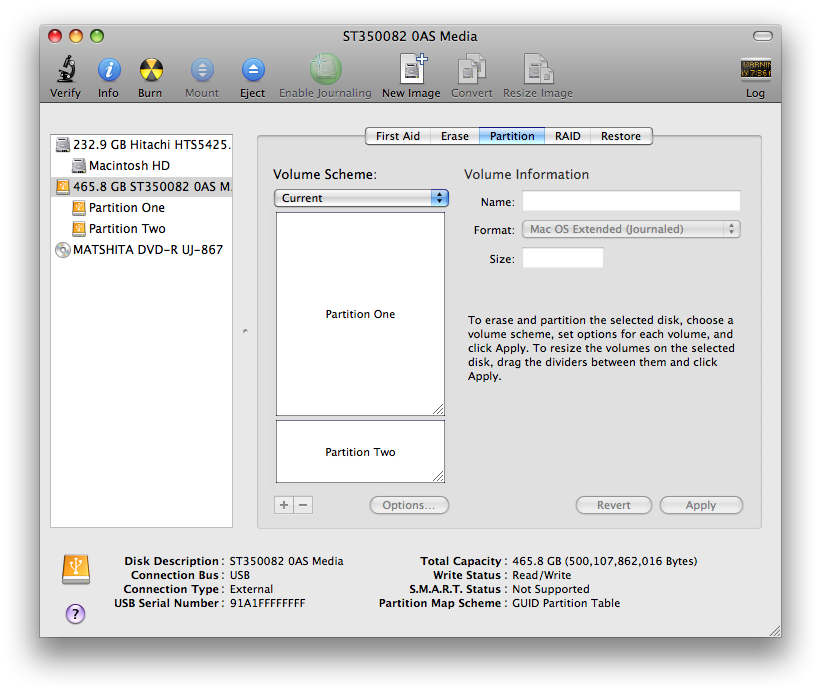Click the purple Help question mark
Viewport: 821px width, 692px height.
(76, 614)
